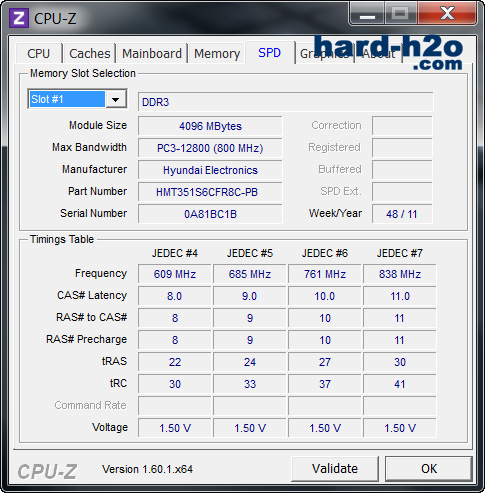Image resolution: width=485 pixels, height=493 pixels.
Task: Go to the Mainboard tab
Action: coord(152,53)
